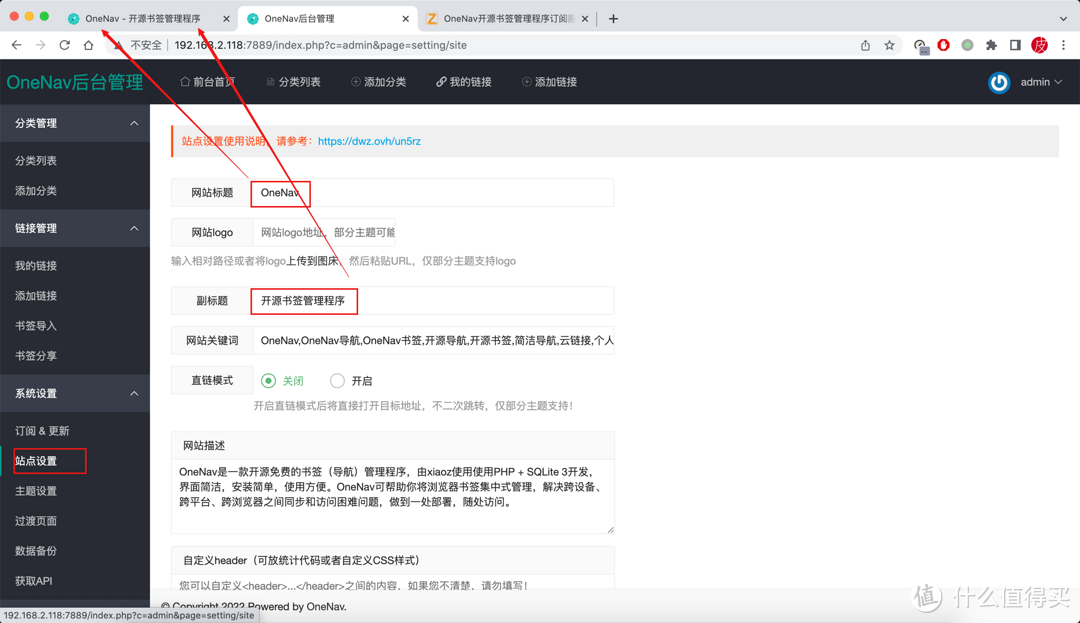Screen dimensions: 1080x623
Task: Click the plus icon before 添加分类
Action: [x=354, y=82]
